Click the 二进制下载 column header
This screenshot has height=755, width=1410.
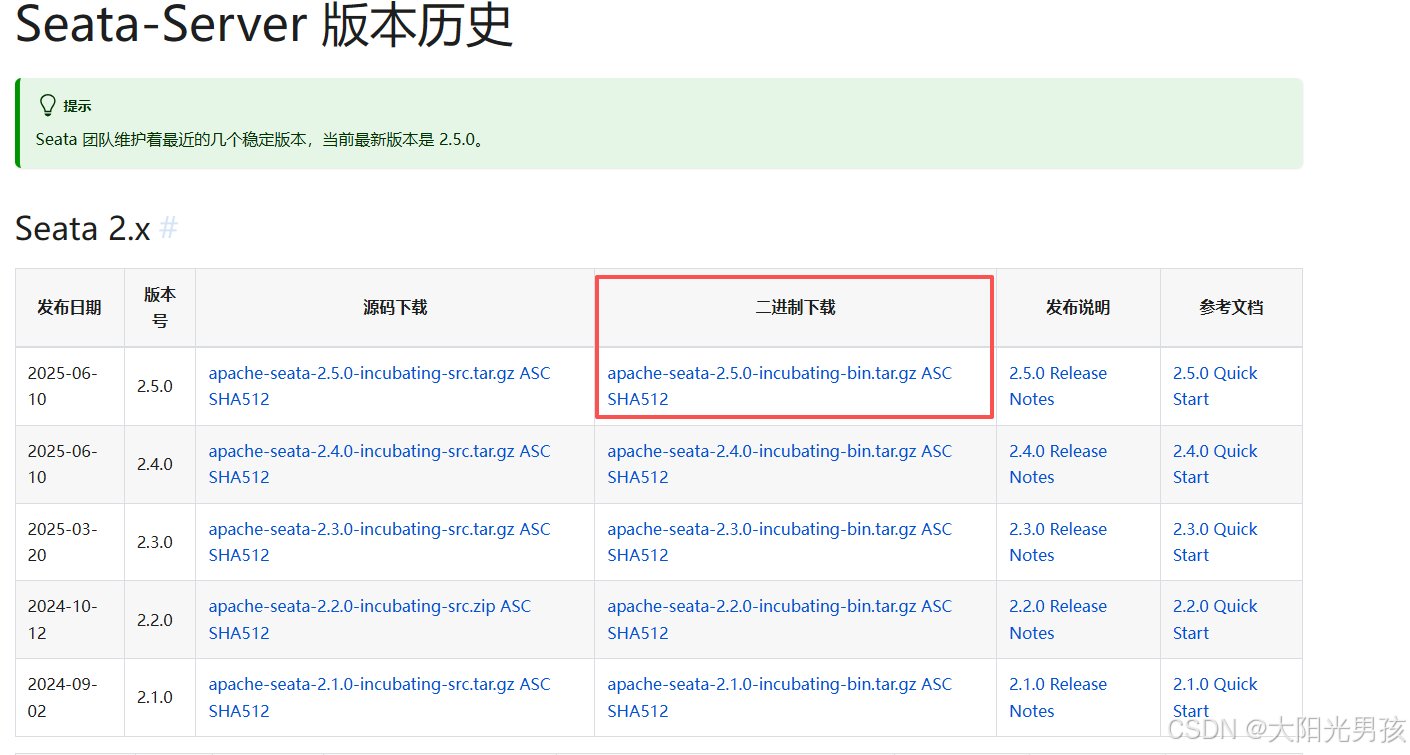click(795, 307)
